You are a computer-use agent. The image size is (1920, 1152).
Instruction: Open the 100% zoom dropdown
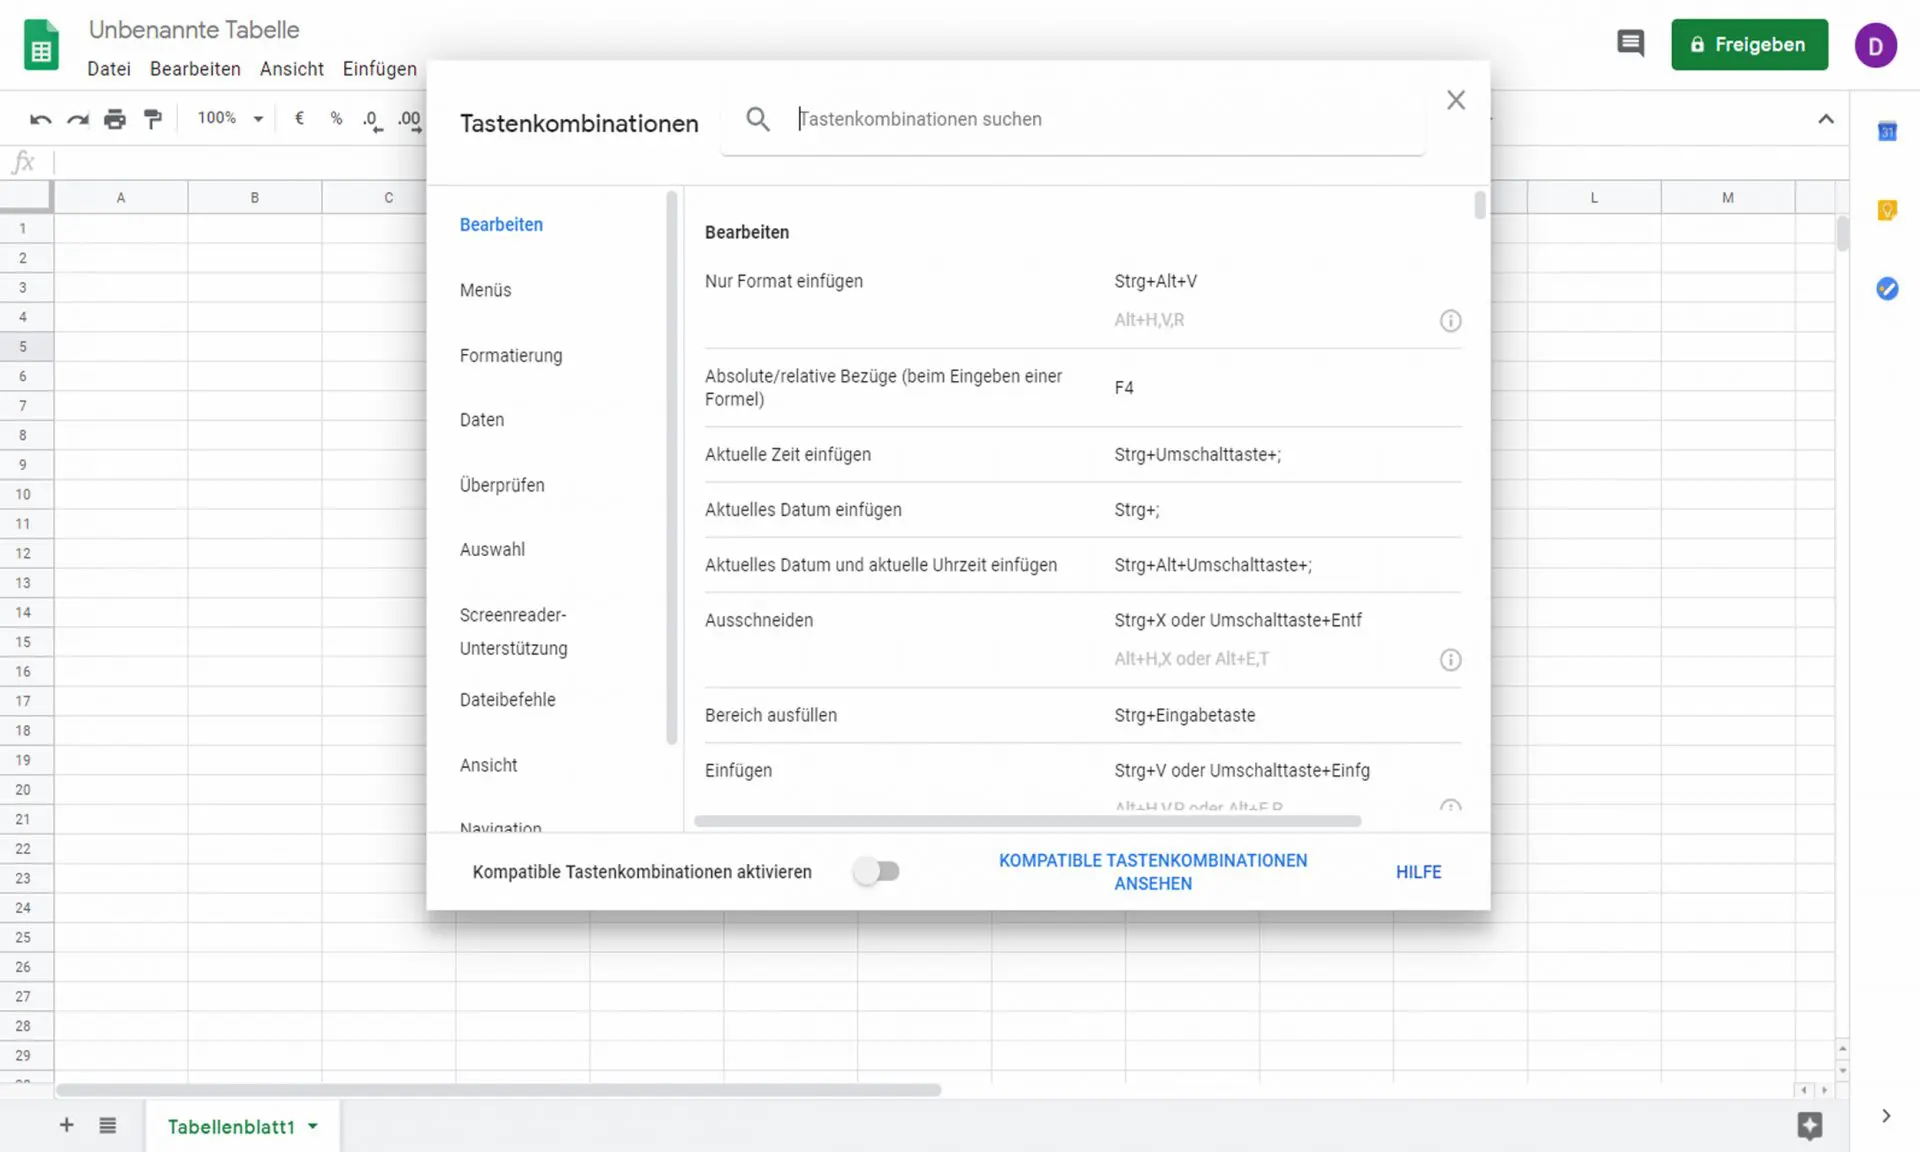point(230,118)
